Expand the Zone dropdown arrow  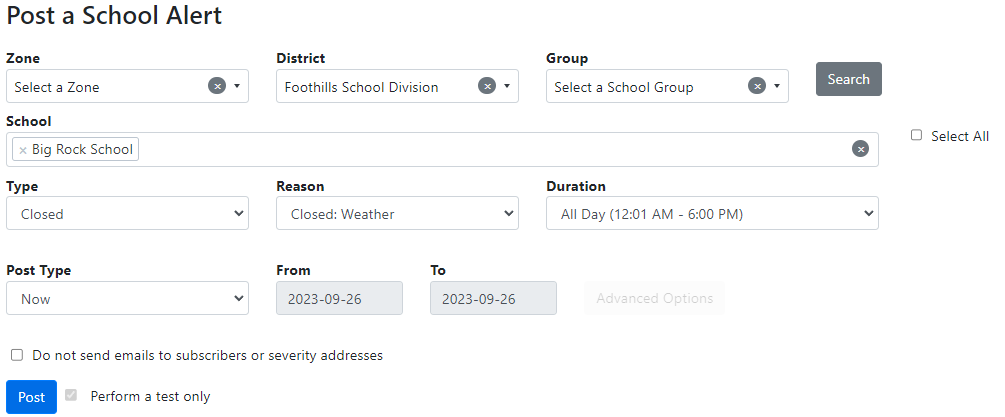(x=237, y=86)
